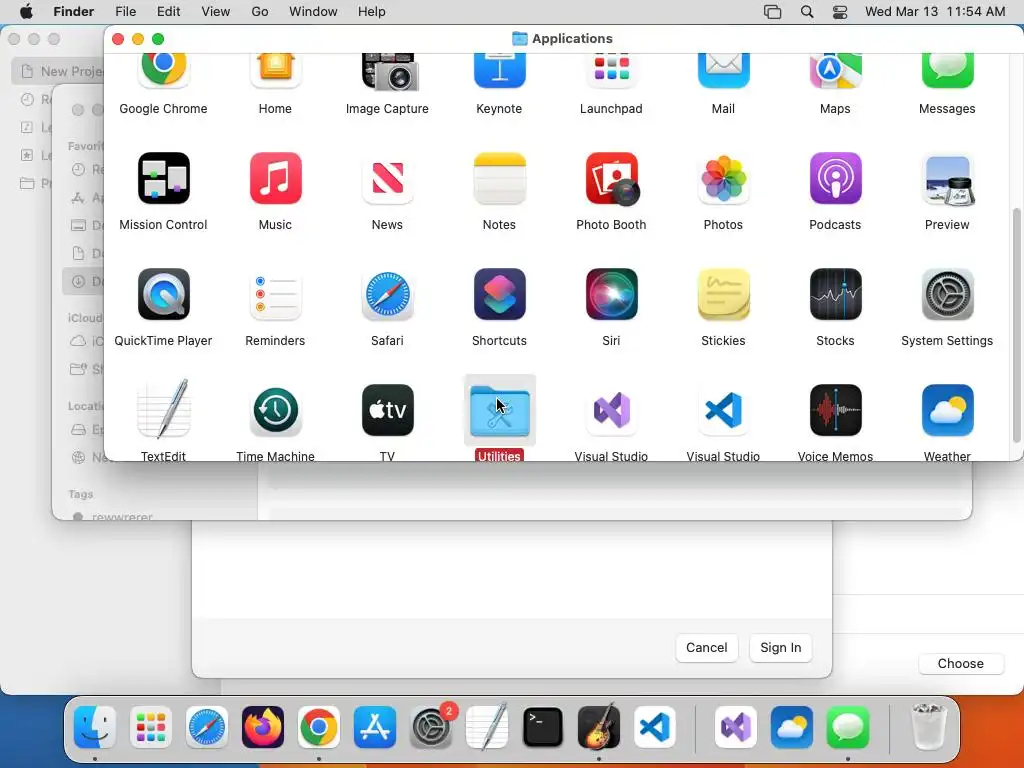This screenshot has height=768, width=1024.
Task: Open Messages from the Dock
Action: click(x=848, y=727)
